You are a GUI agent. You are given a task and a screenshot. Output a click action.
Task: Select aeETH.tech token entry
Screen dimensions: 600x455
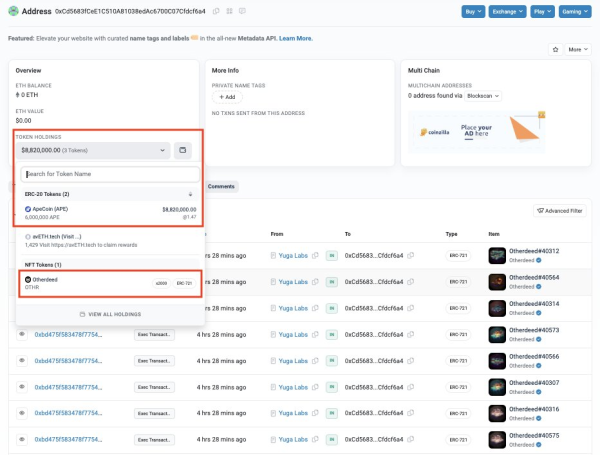pos(110,240)
